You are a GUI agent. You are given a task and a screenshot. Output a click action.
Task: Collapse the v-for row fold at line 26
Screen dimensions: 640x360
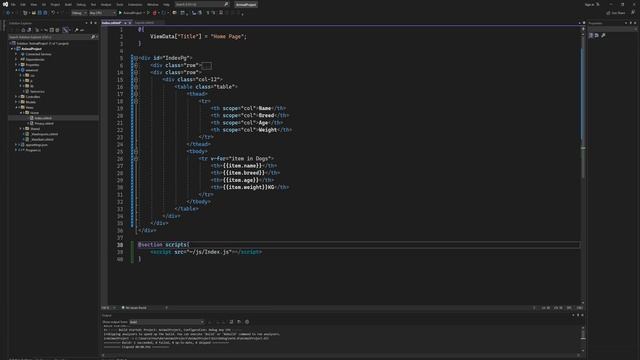click(136, 158)
